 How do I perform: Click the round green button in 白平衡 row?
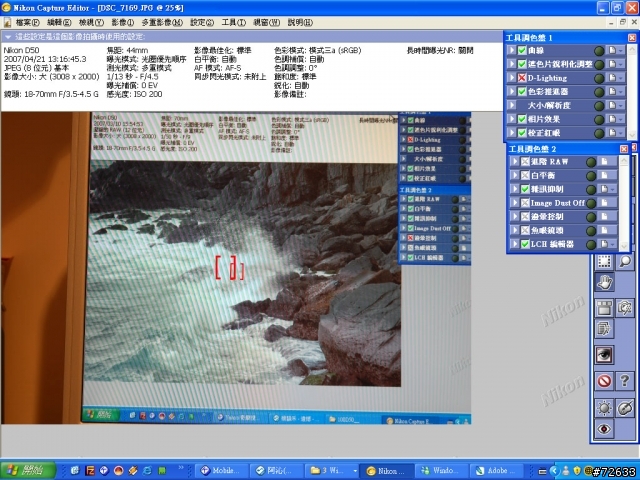point(591,176)
